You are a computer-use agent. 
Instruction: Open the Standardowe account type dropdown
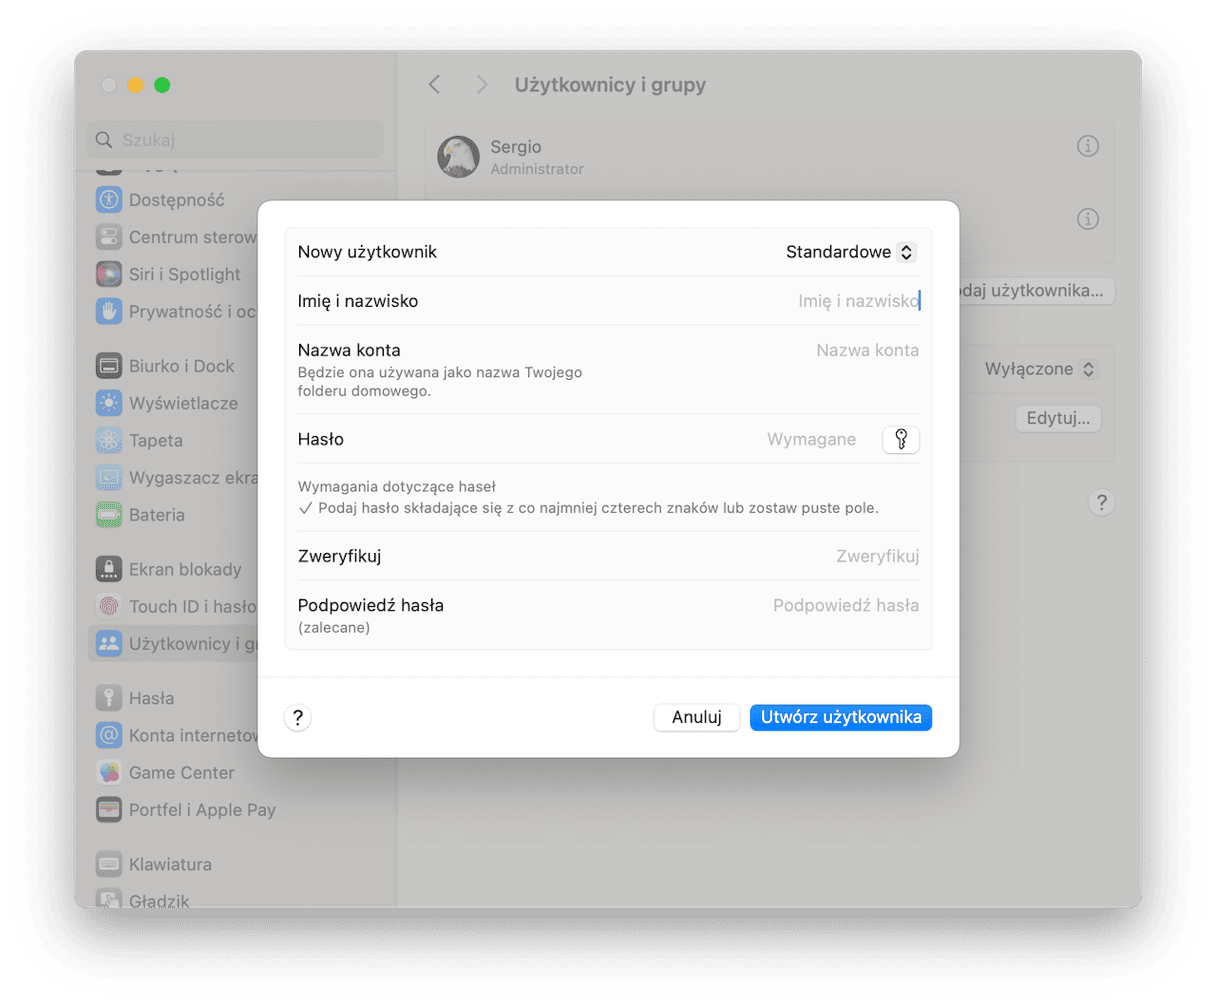849,252
